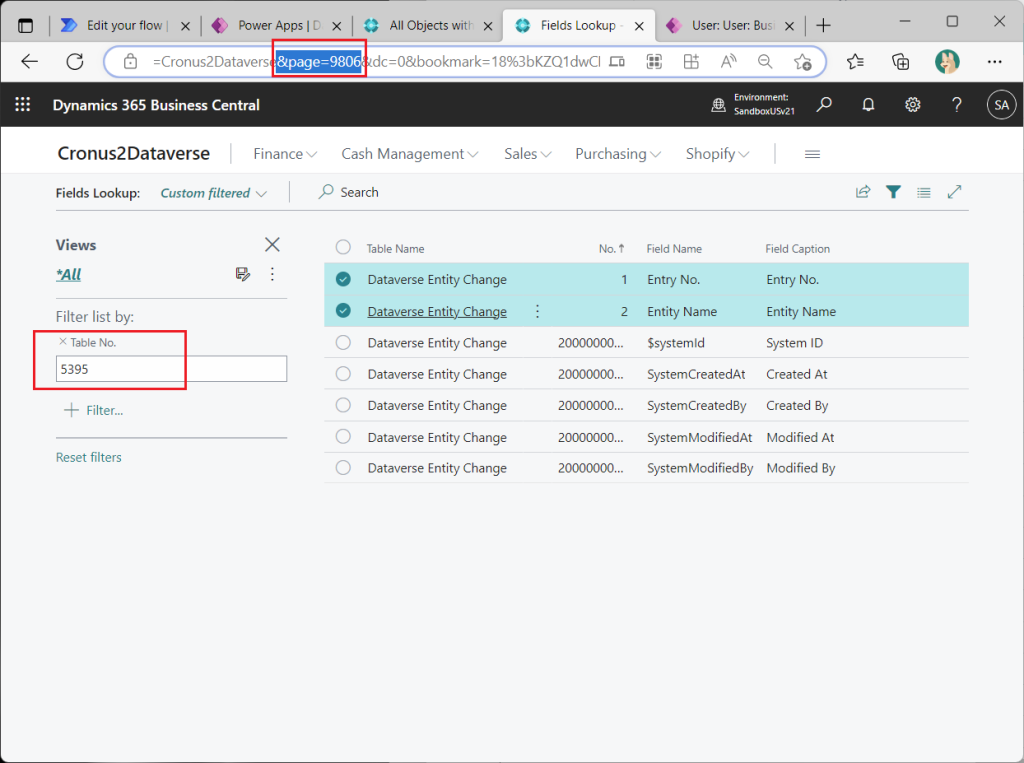This screenshot has height=763, width=1024.
Task: Switch to User: User: Bus tab
Action: click(731, 25)
